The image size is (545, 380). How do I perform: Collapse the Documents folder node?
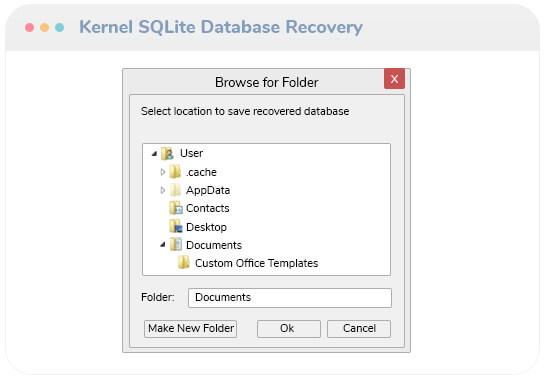163,245
